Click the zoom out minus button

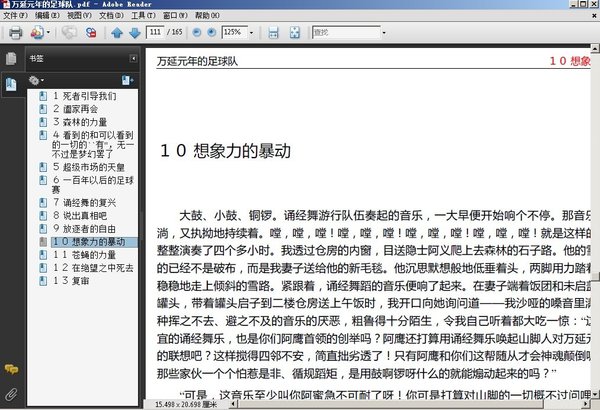click(197, 33)
